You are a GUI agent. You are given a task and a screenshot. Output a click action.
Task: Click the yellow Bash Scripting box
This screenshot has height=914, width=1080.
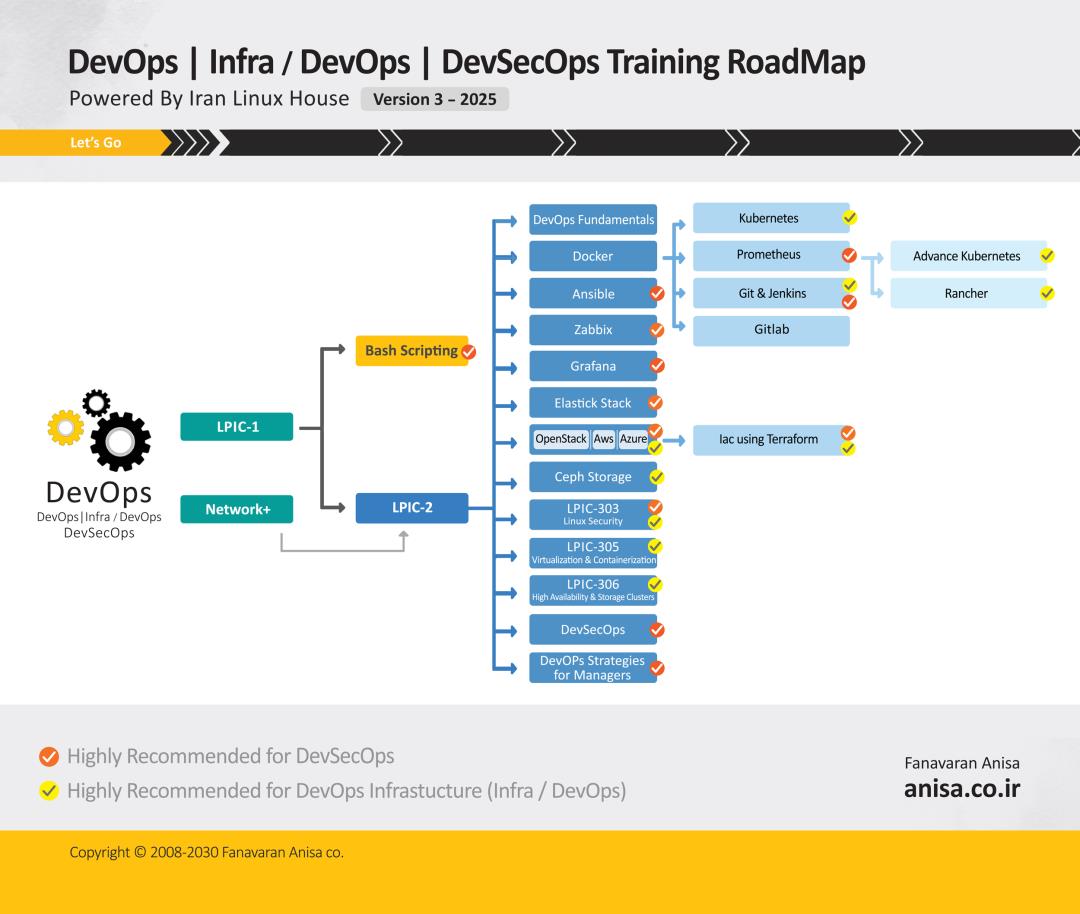pyautogui.click(x=410, y=351)
